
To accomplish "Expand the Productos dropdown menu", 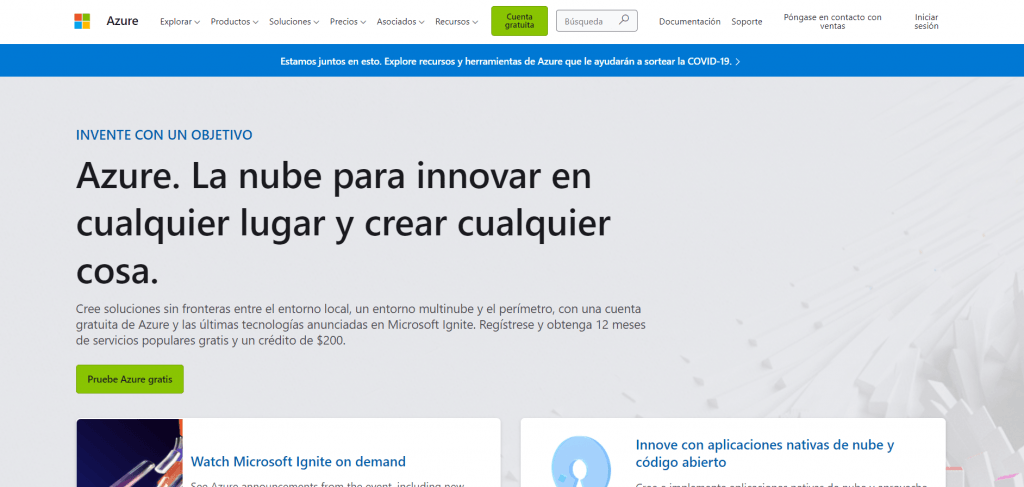I will tap(234, 22).
